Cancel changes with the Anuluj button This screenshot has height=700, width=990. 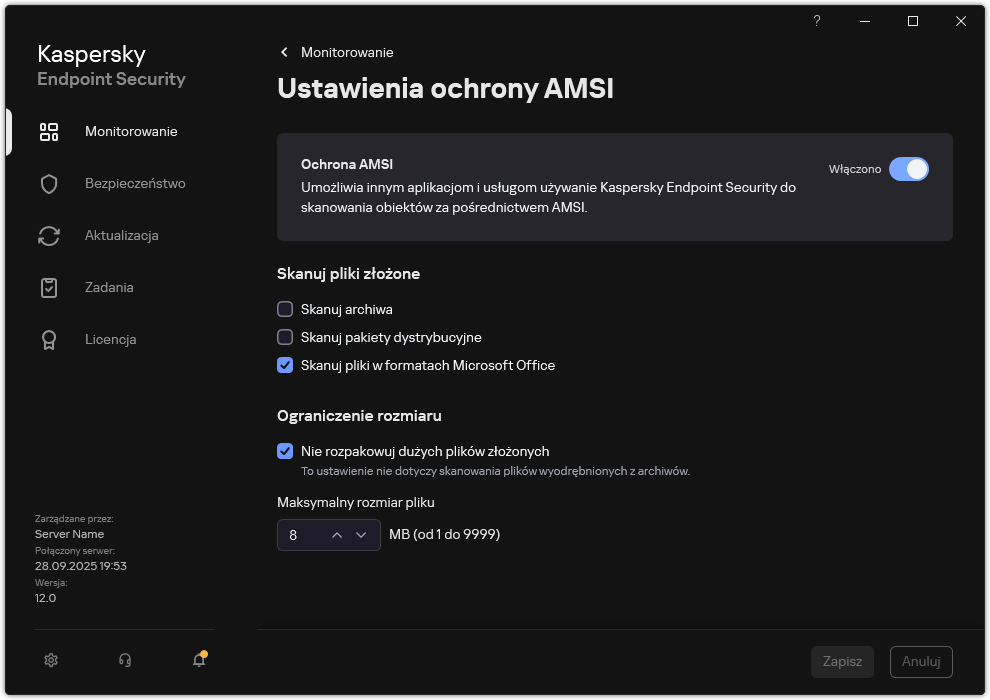pyautogui.click(x=920, y=661)
